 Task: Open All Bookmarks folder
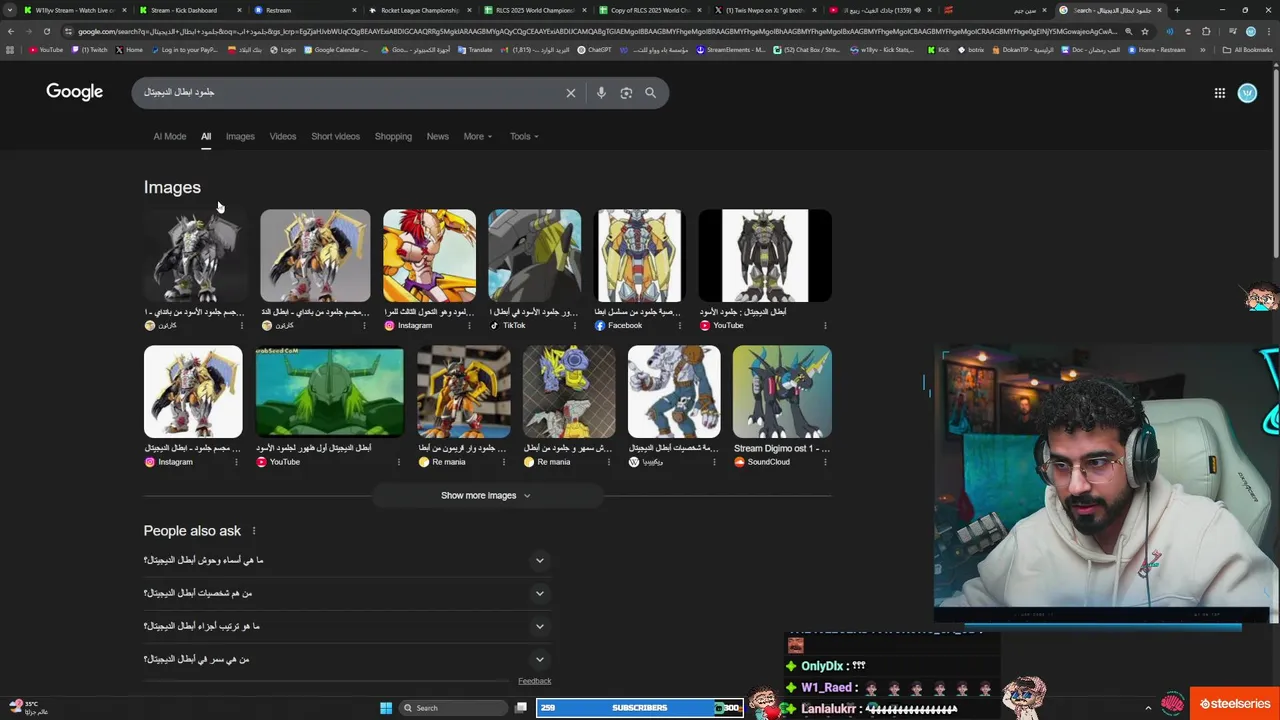pos(1248,49)
